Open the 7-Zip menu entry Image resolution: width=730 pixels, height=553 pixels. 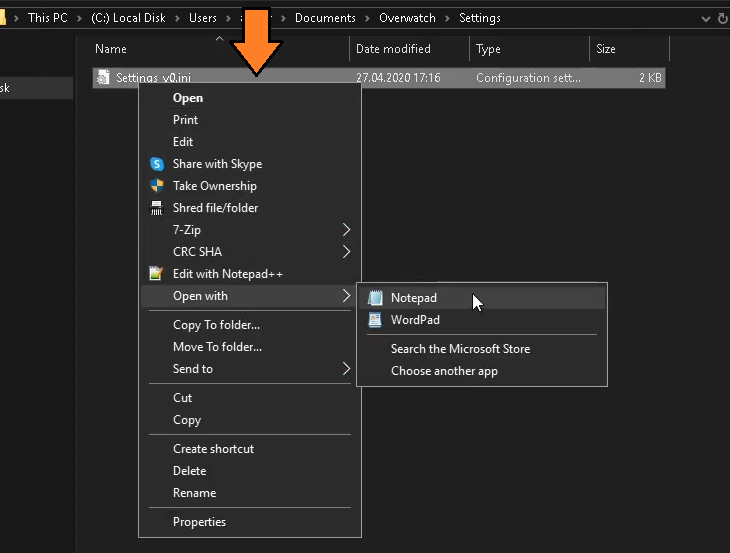point(250,229)
